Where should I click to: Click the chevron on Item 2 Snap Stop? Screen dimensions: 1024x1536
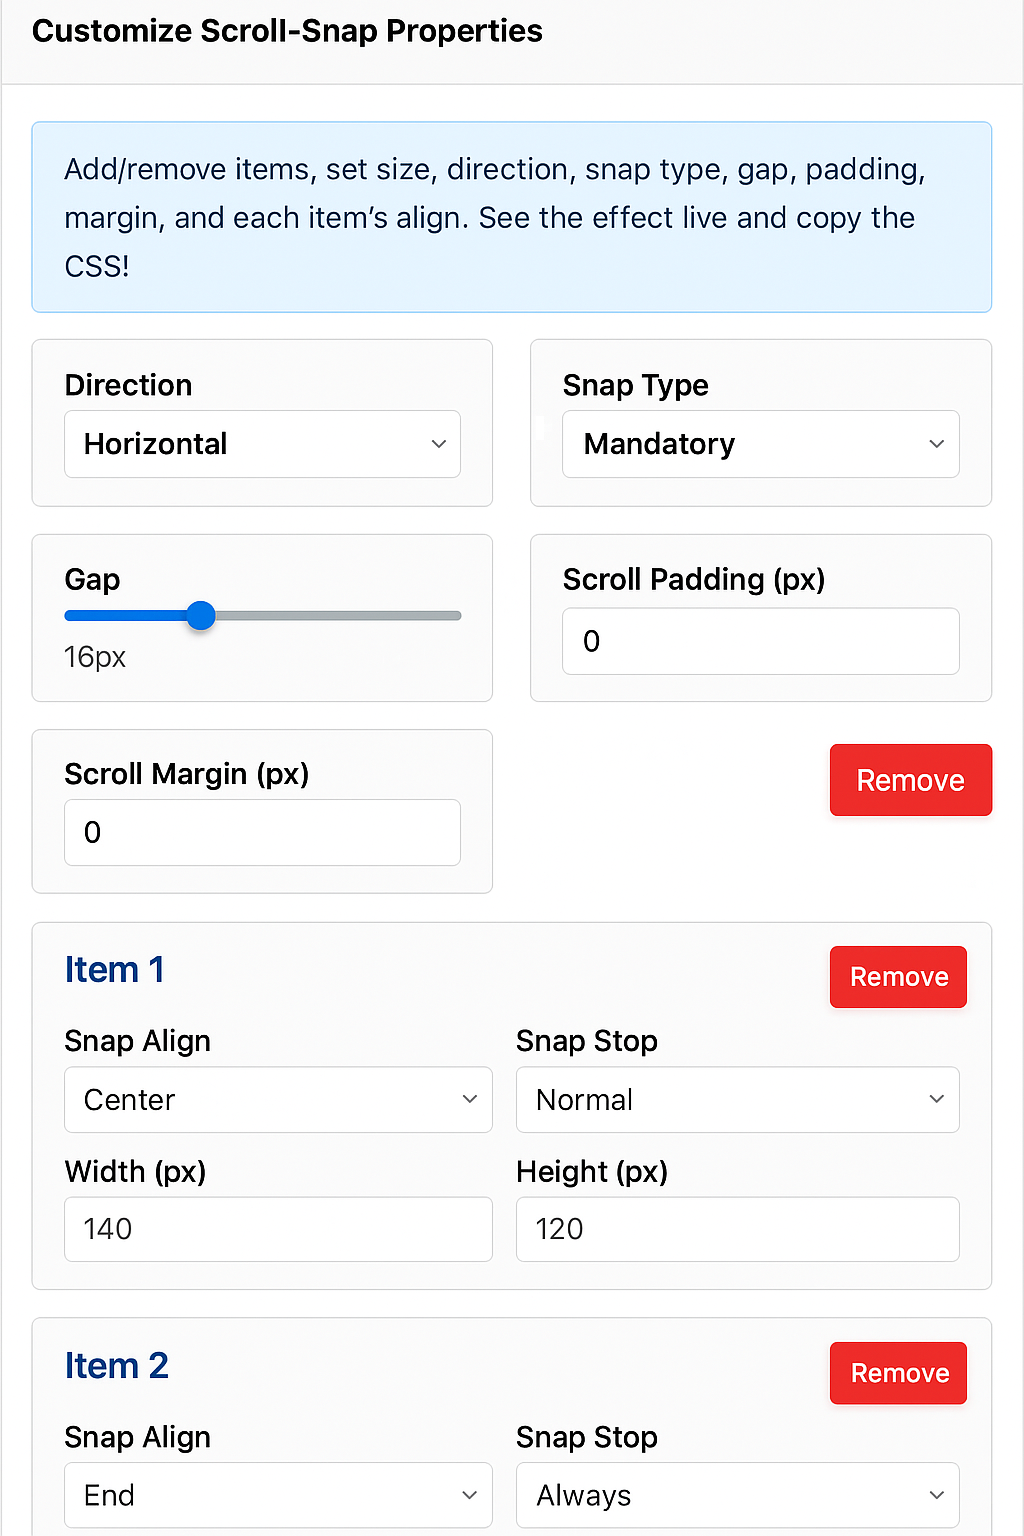tap(936, 1495)
